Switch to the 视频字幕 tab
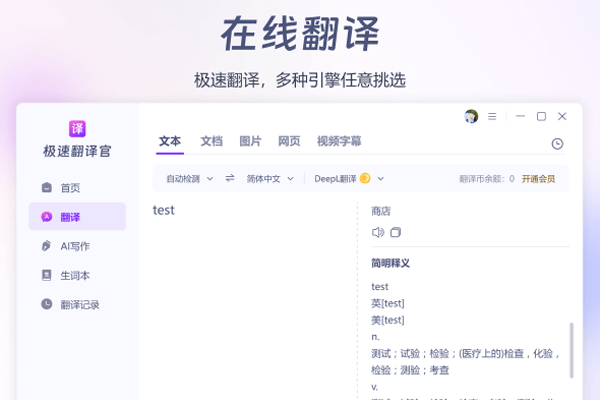Image resolution: width=600 pixels, height=400 pixels. coord(339,141)
